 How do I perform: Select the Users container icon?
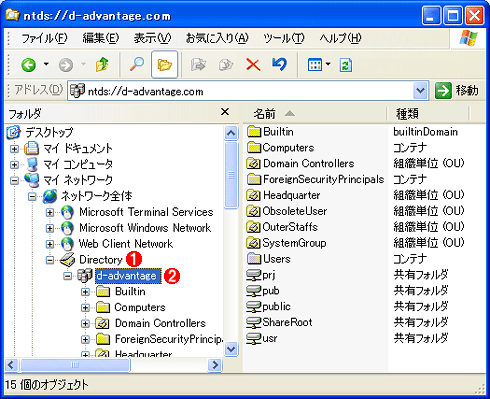(254, 258)
